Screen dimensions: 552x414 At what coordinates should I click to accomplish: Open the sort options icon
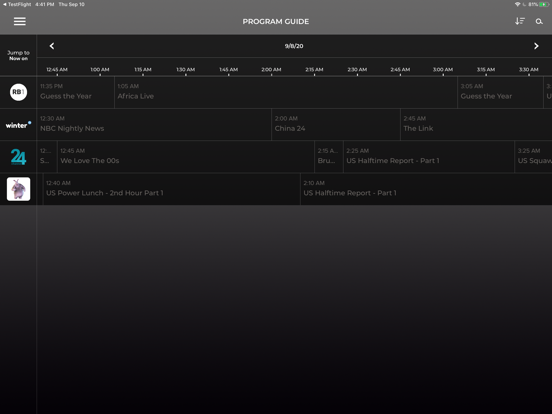[520, 21]
